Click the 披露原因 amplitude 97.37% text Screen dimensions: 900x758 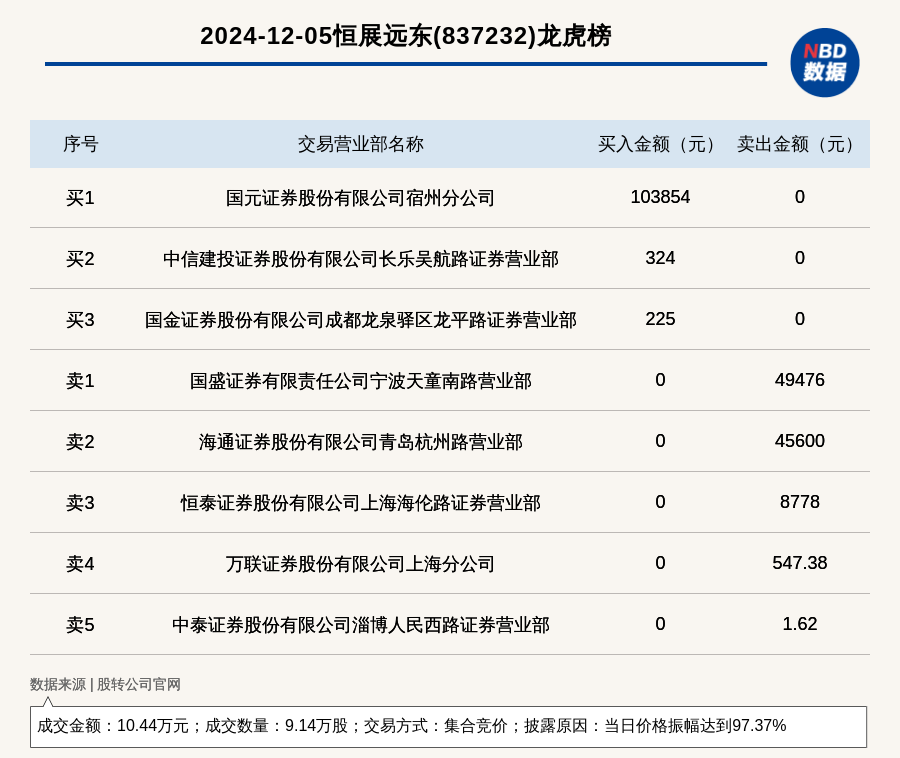click(655, 726)
